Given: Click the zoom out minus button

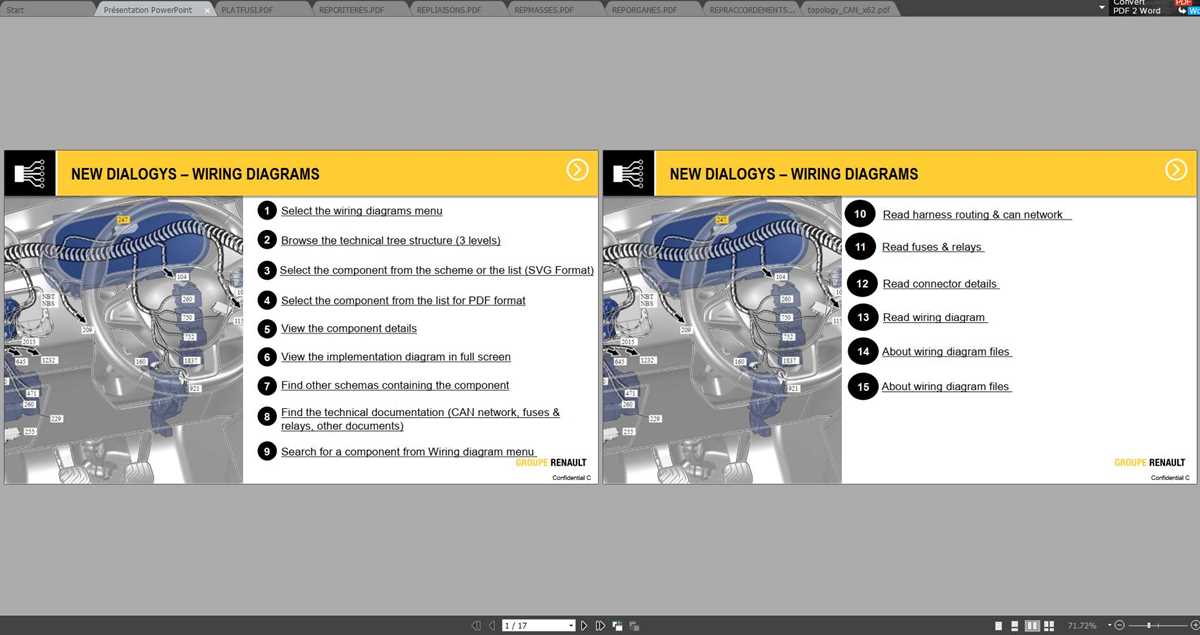Looking at the screenshot, I should point(1119,625).
